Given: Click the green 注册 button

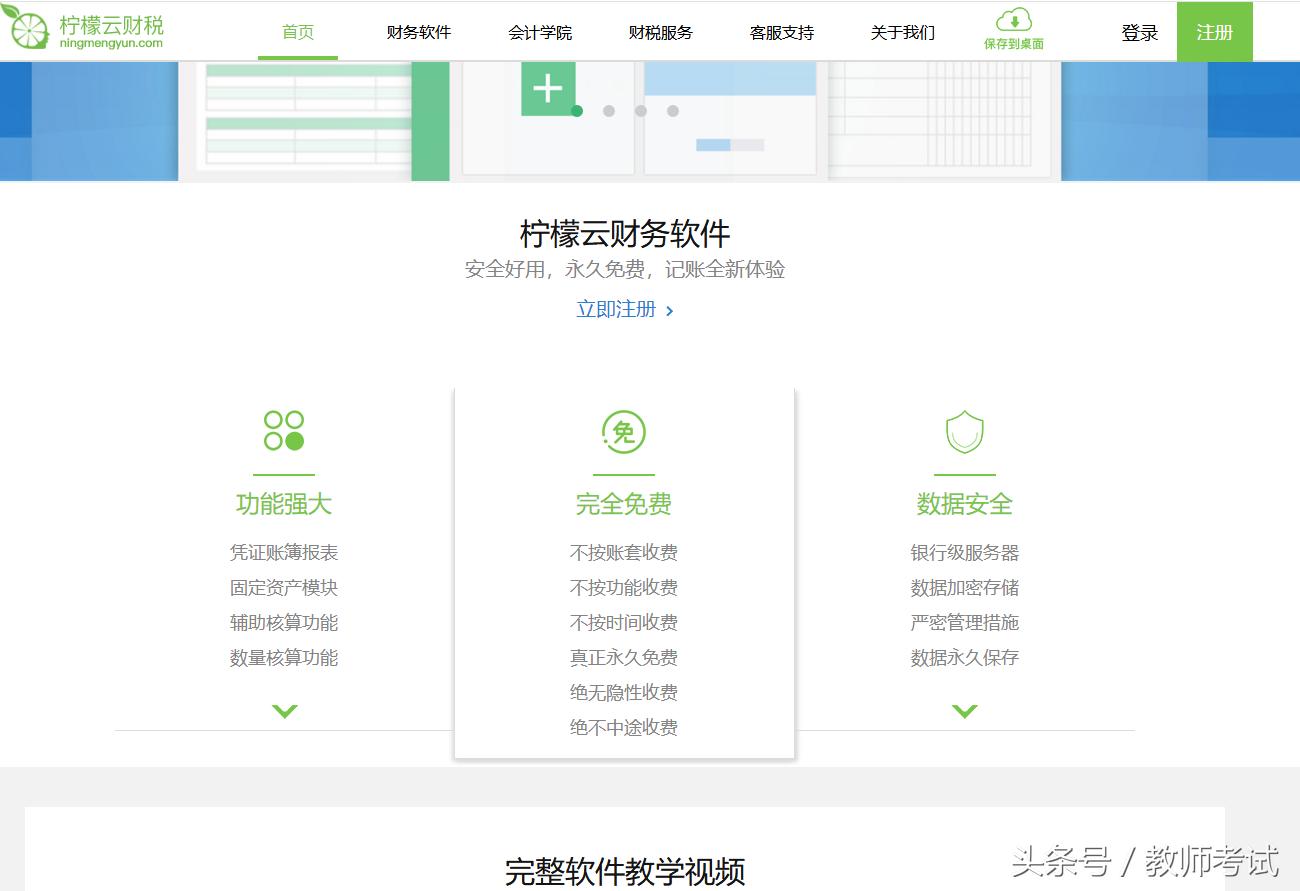Looking at the screenshot, I should click(x=1215, y=31).
